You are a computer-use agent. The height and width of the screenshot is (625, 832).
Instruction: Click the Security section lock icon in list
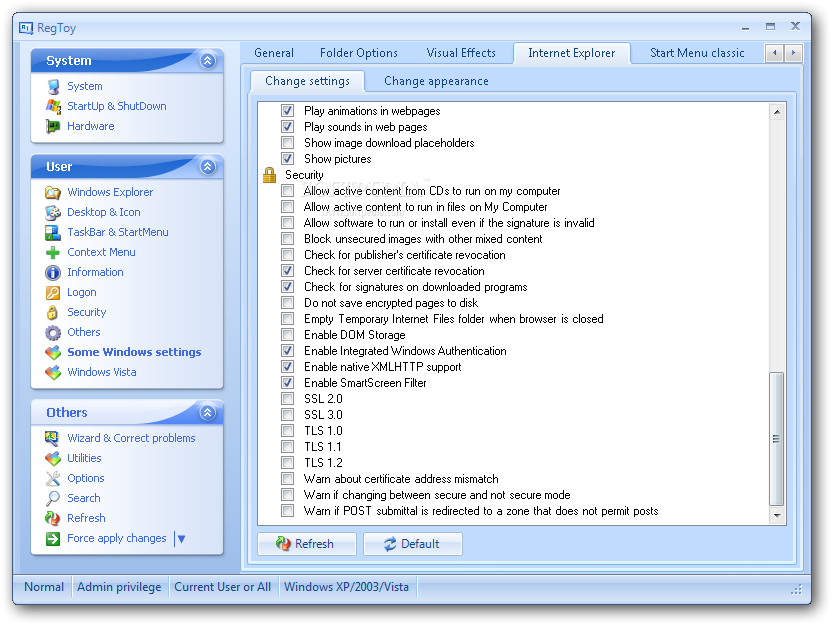pyautogui.click(x=270, y=175)
